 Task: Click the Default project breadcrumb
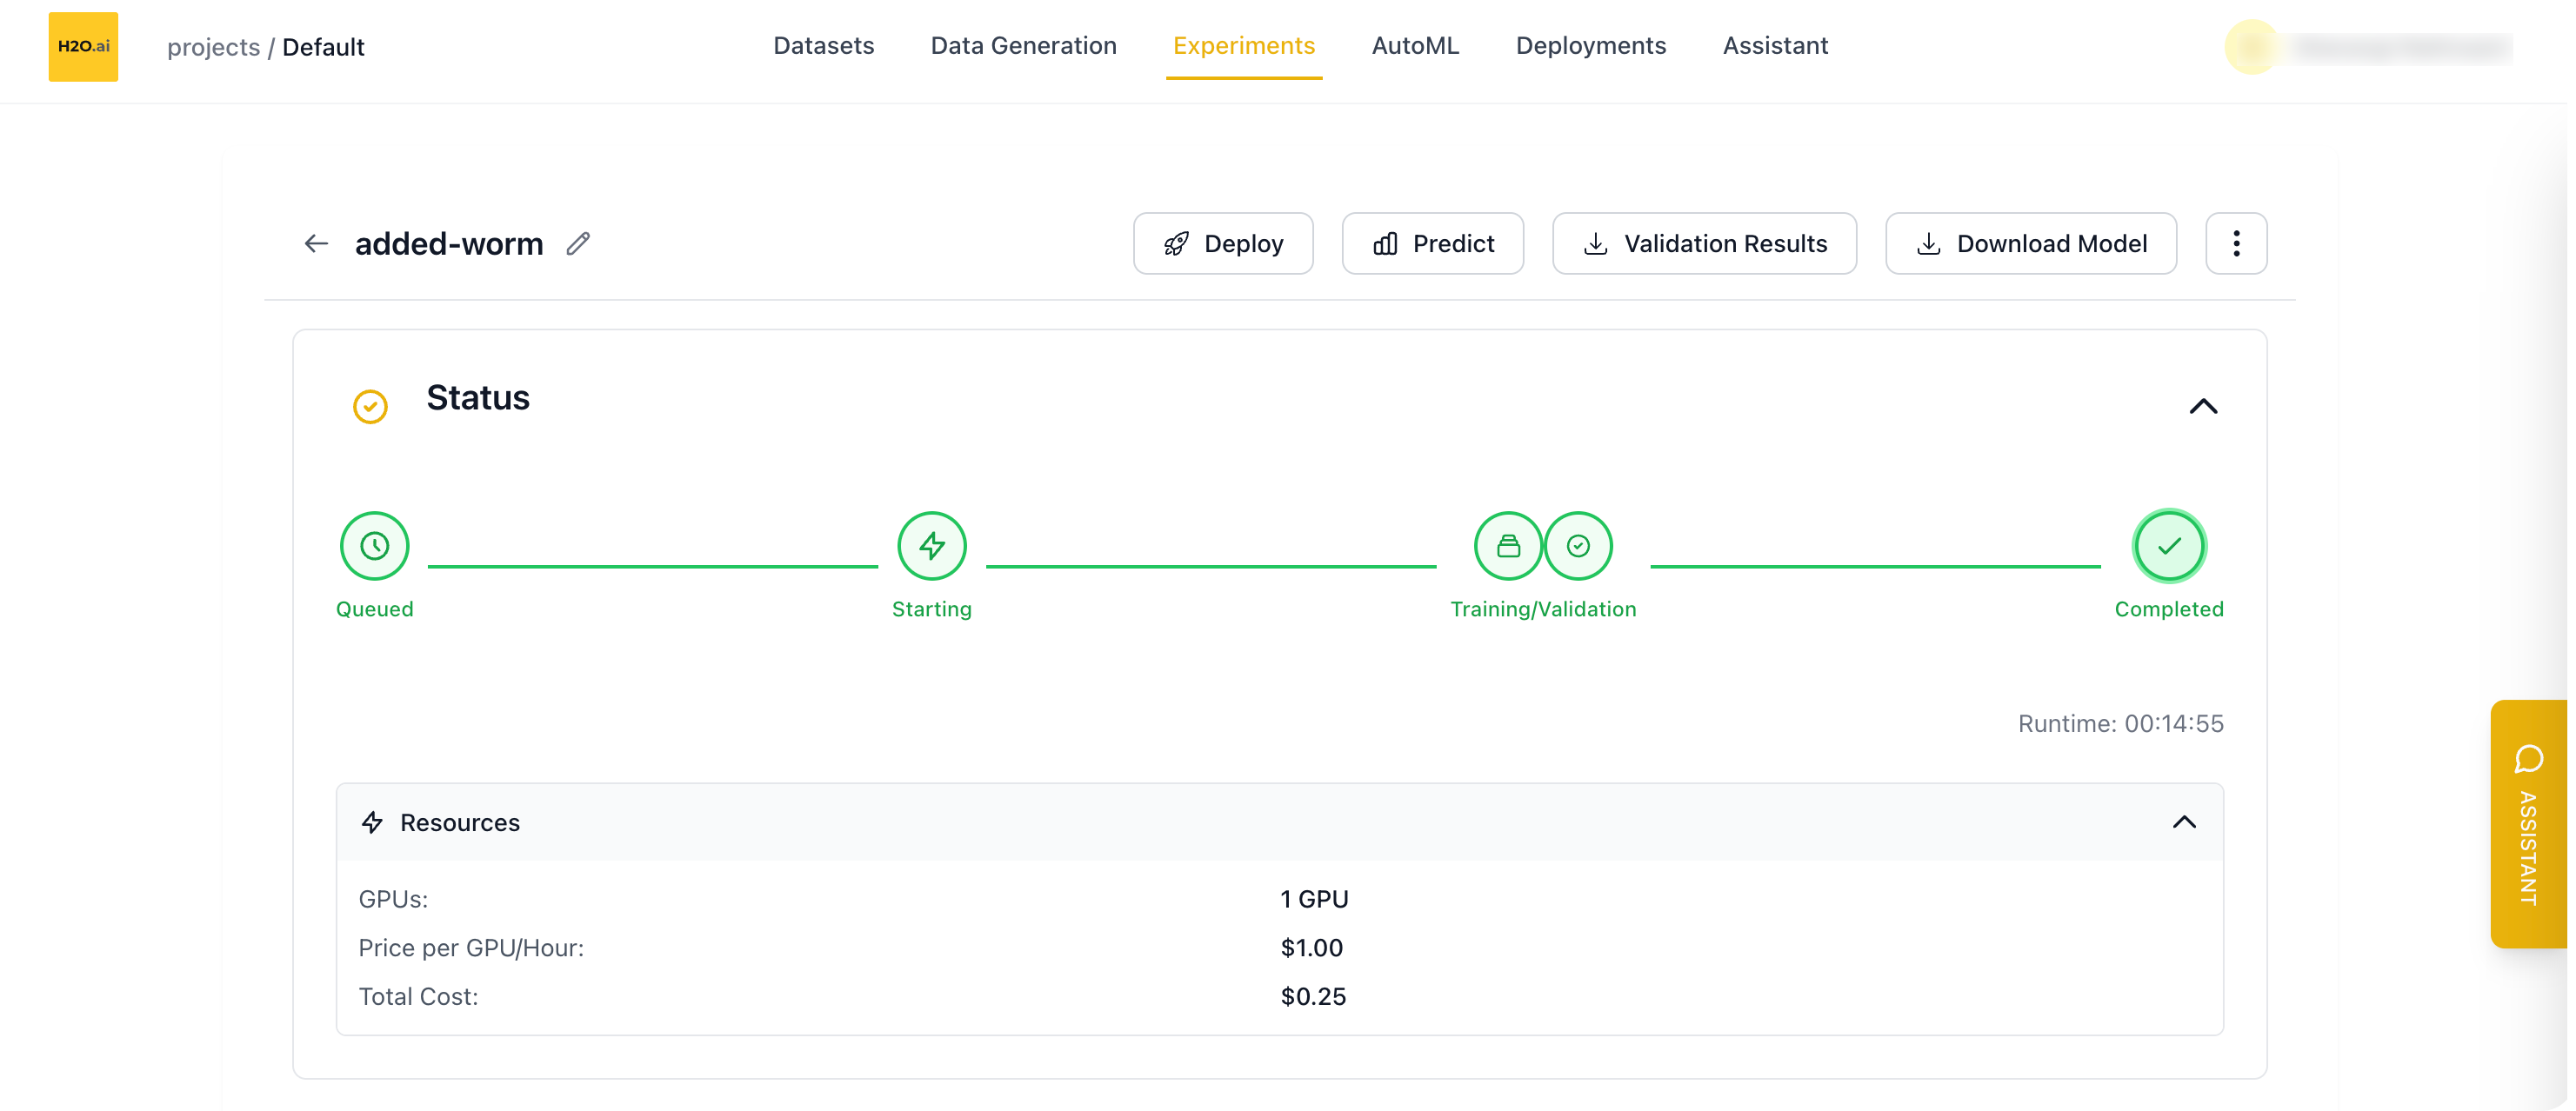click(323, 47)
